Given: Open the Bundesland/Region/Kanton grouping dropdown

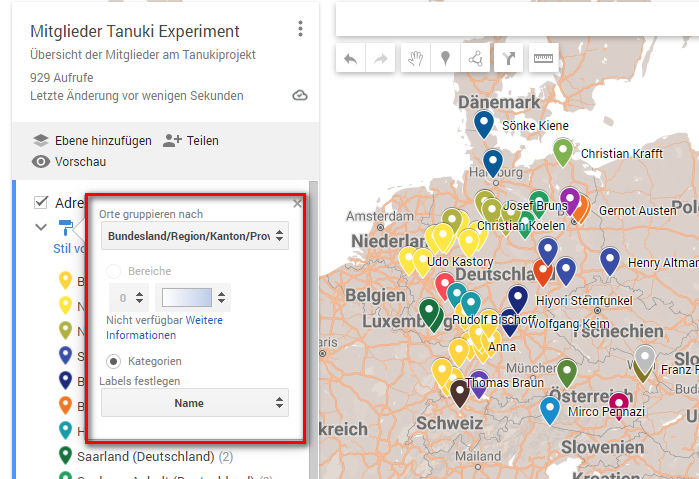Looking at the screenshot, I should click(195, 237).
